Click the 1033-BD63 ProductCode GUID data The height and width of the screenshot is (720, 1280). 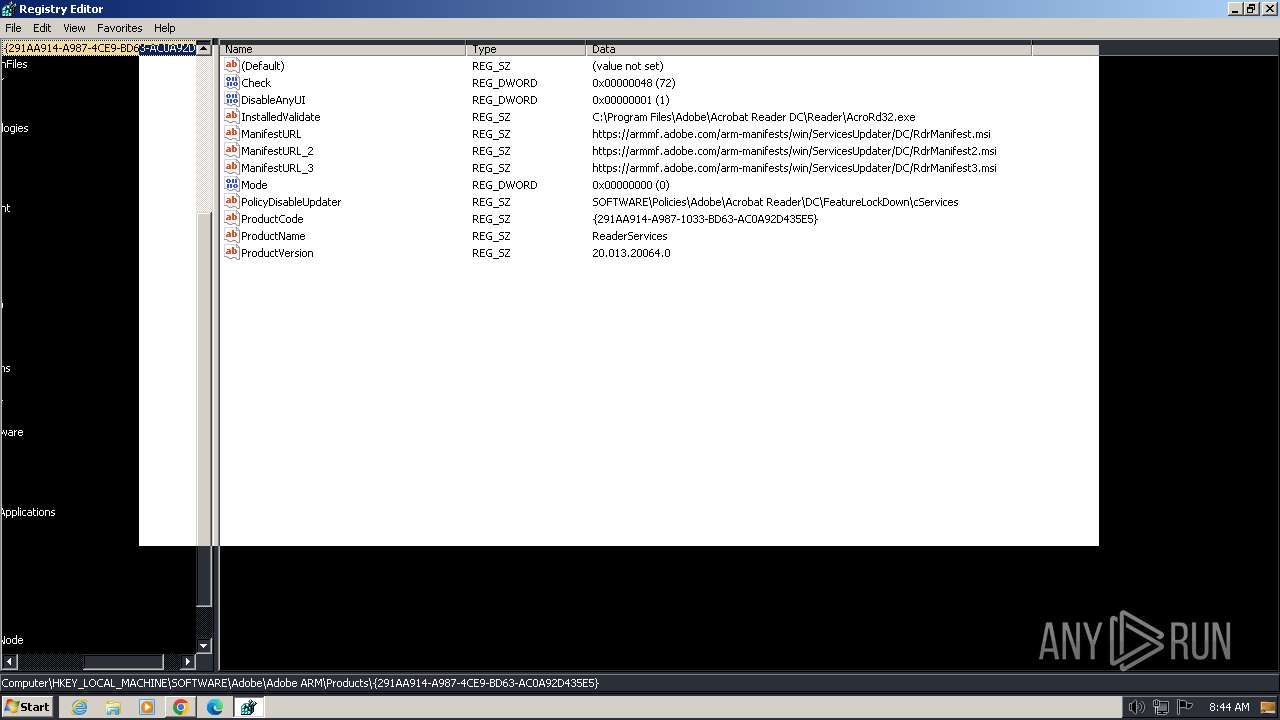(705, 219)
